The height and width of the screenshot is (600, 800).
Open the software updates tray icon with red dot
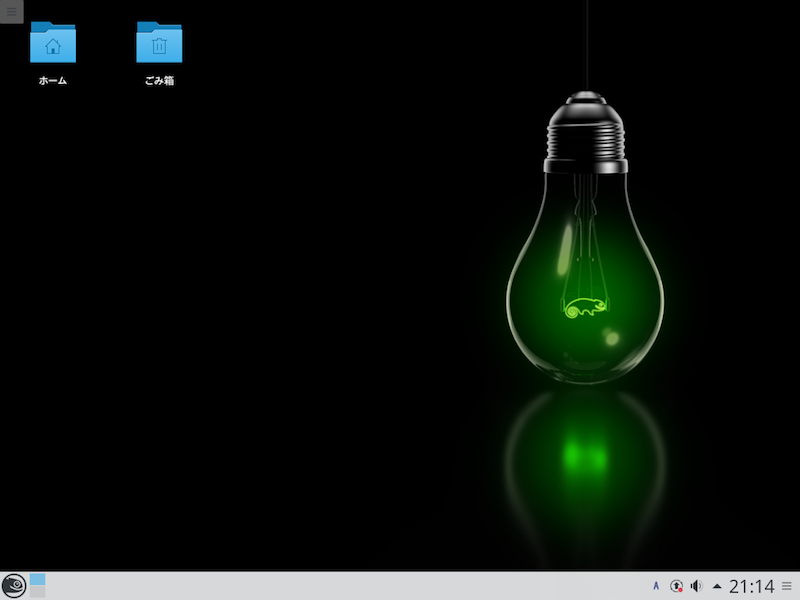pos(676,586)
